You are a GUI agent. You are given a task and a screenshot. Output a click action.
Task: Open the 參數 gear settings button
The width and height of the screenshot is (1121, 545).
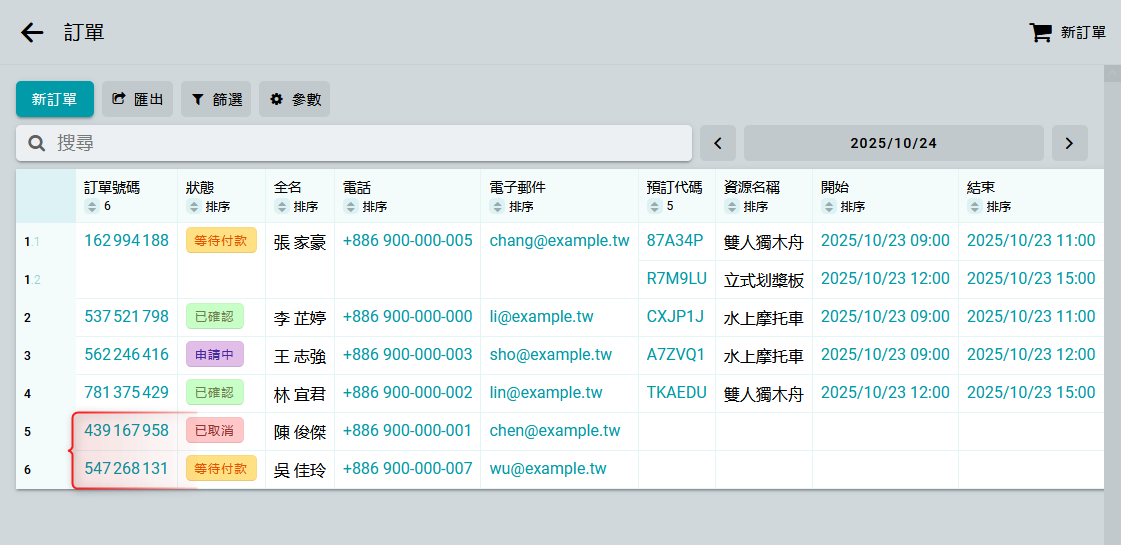pos(294,99)
